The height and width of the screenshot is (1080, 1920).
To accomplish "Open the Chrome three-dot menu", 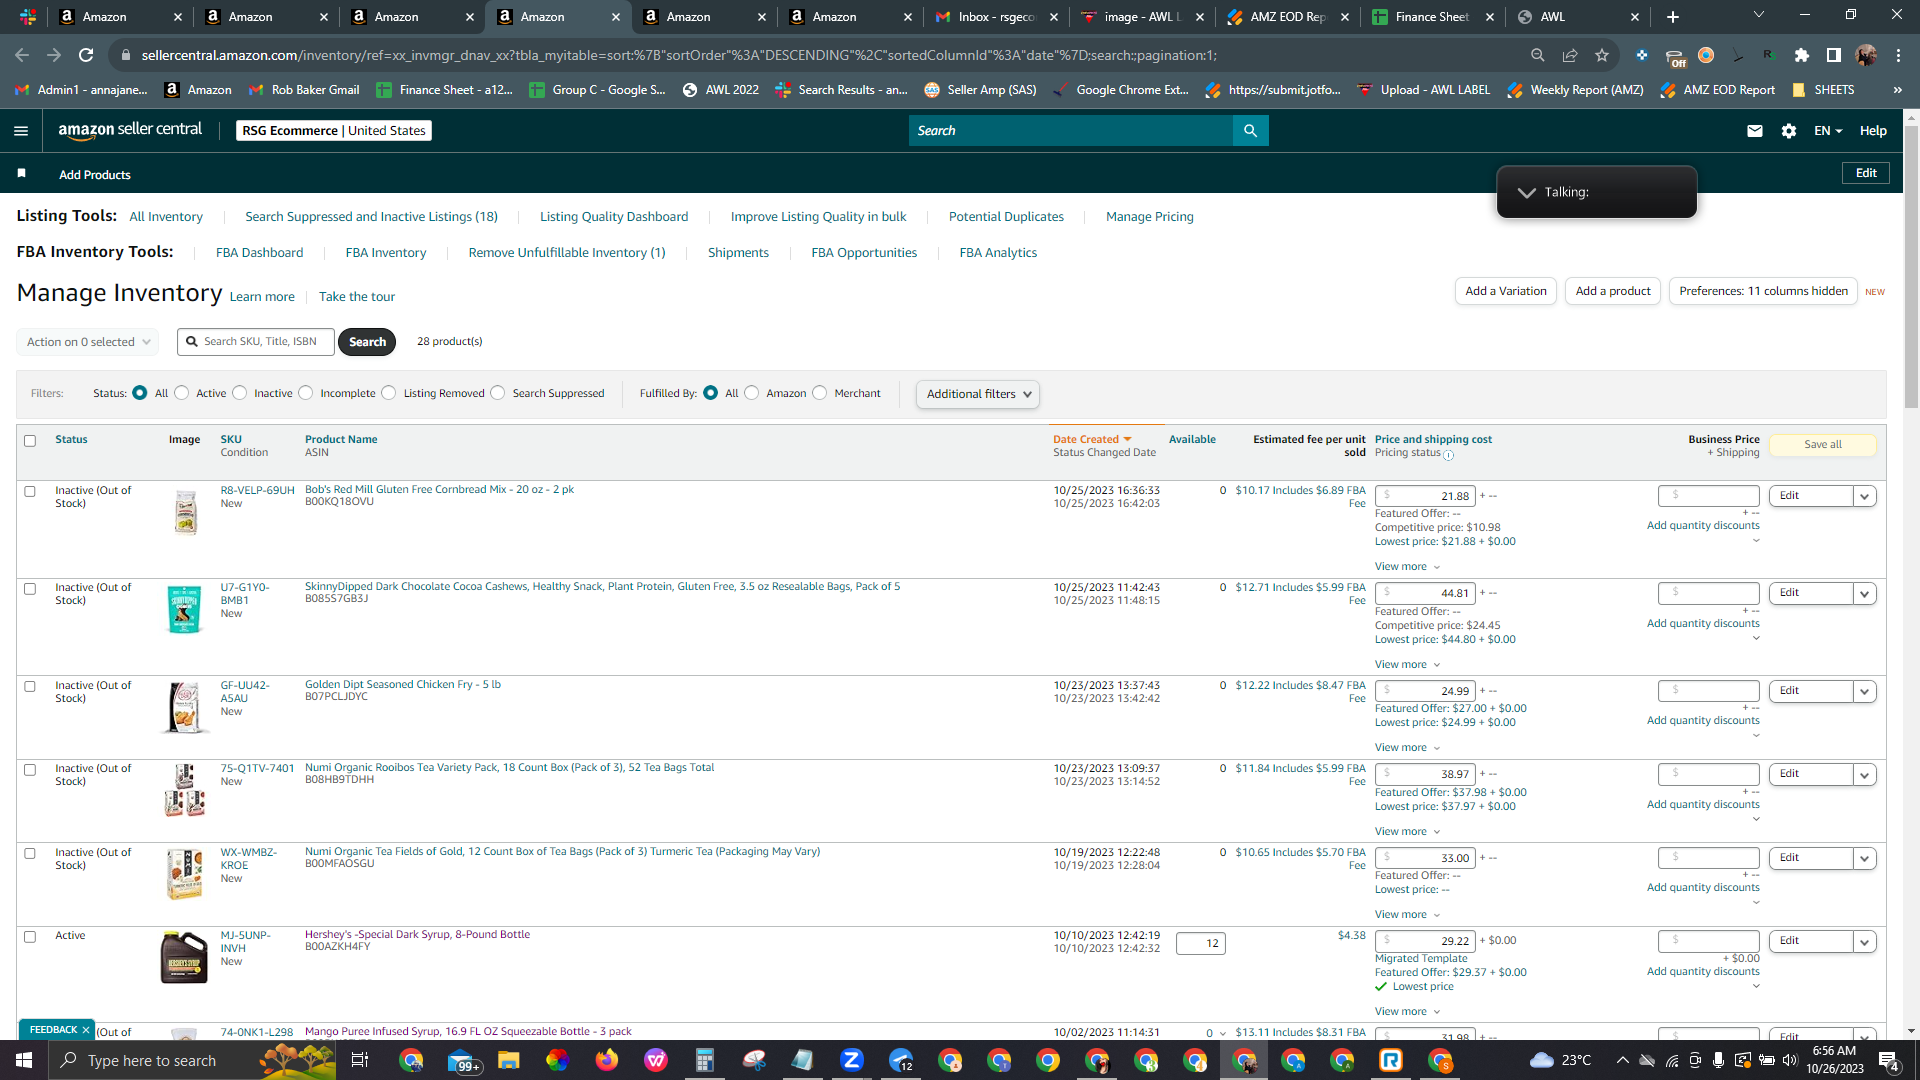I will [1898, 55].
